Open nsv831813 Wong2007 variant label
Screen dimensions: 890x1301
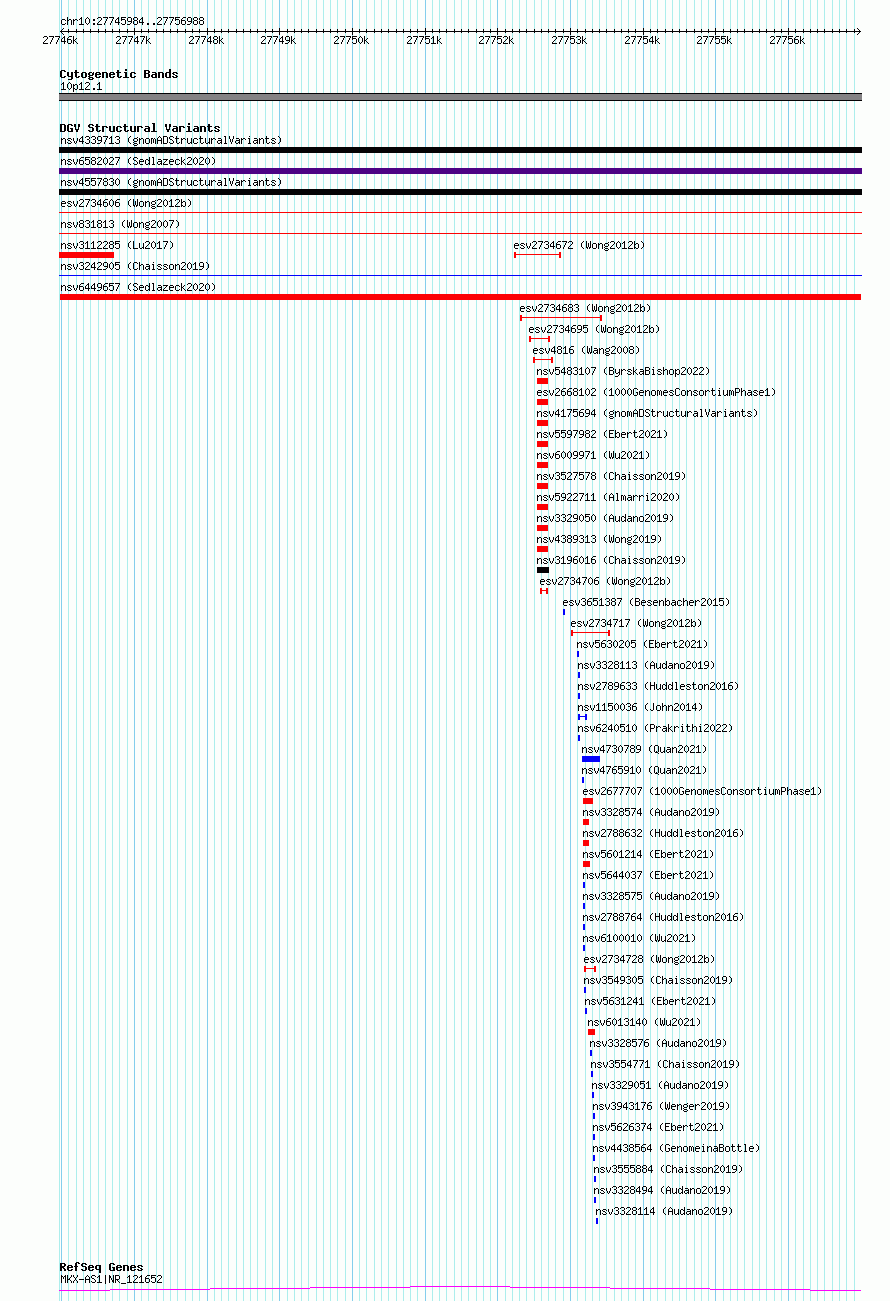coord(120,224)
